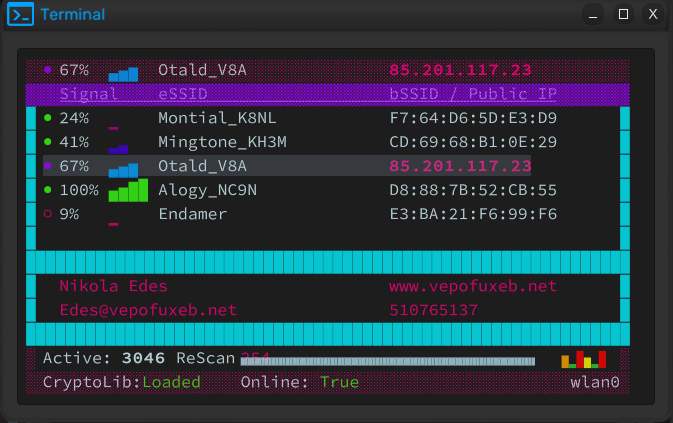The height and width of the screenshot is (423, 673).
Task: Click the green signal bars for Alogy_NC9N
Action: click(x=128, y=190)
